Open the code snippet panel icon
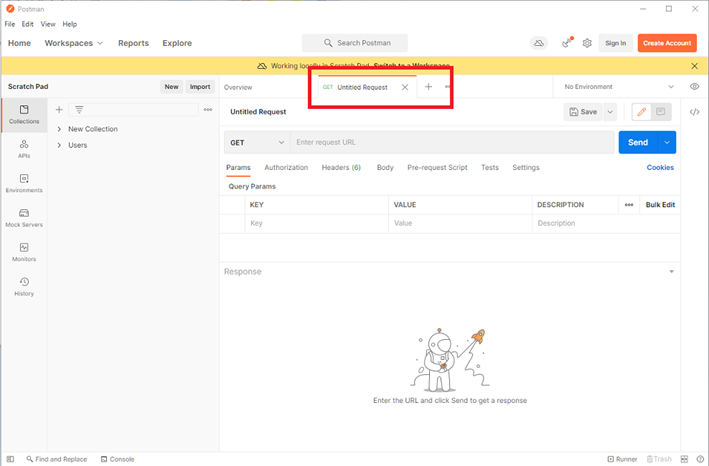The image size is (709, 466). click(694, 112)
